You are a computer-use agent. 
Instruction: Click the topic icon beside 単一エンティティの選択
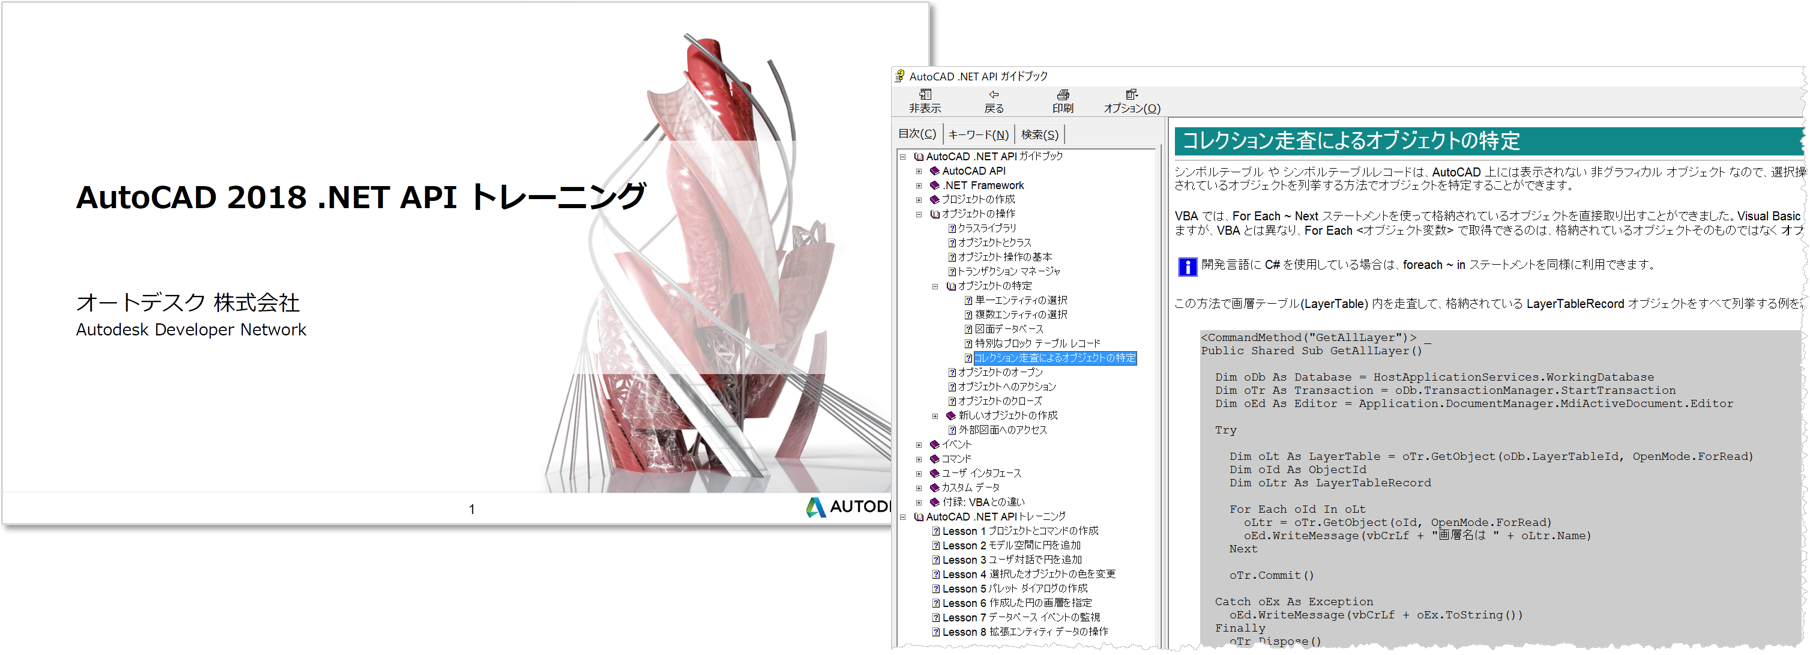point(968,300)
